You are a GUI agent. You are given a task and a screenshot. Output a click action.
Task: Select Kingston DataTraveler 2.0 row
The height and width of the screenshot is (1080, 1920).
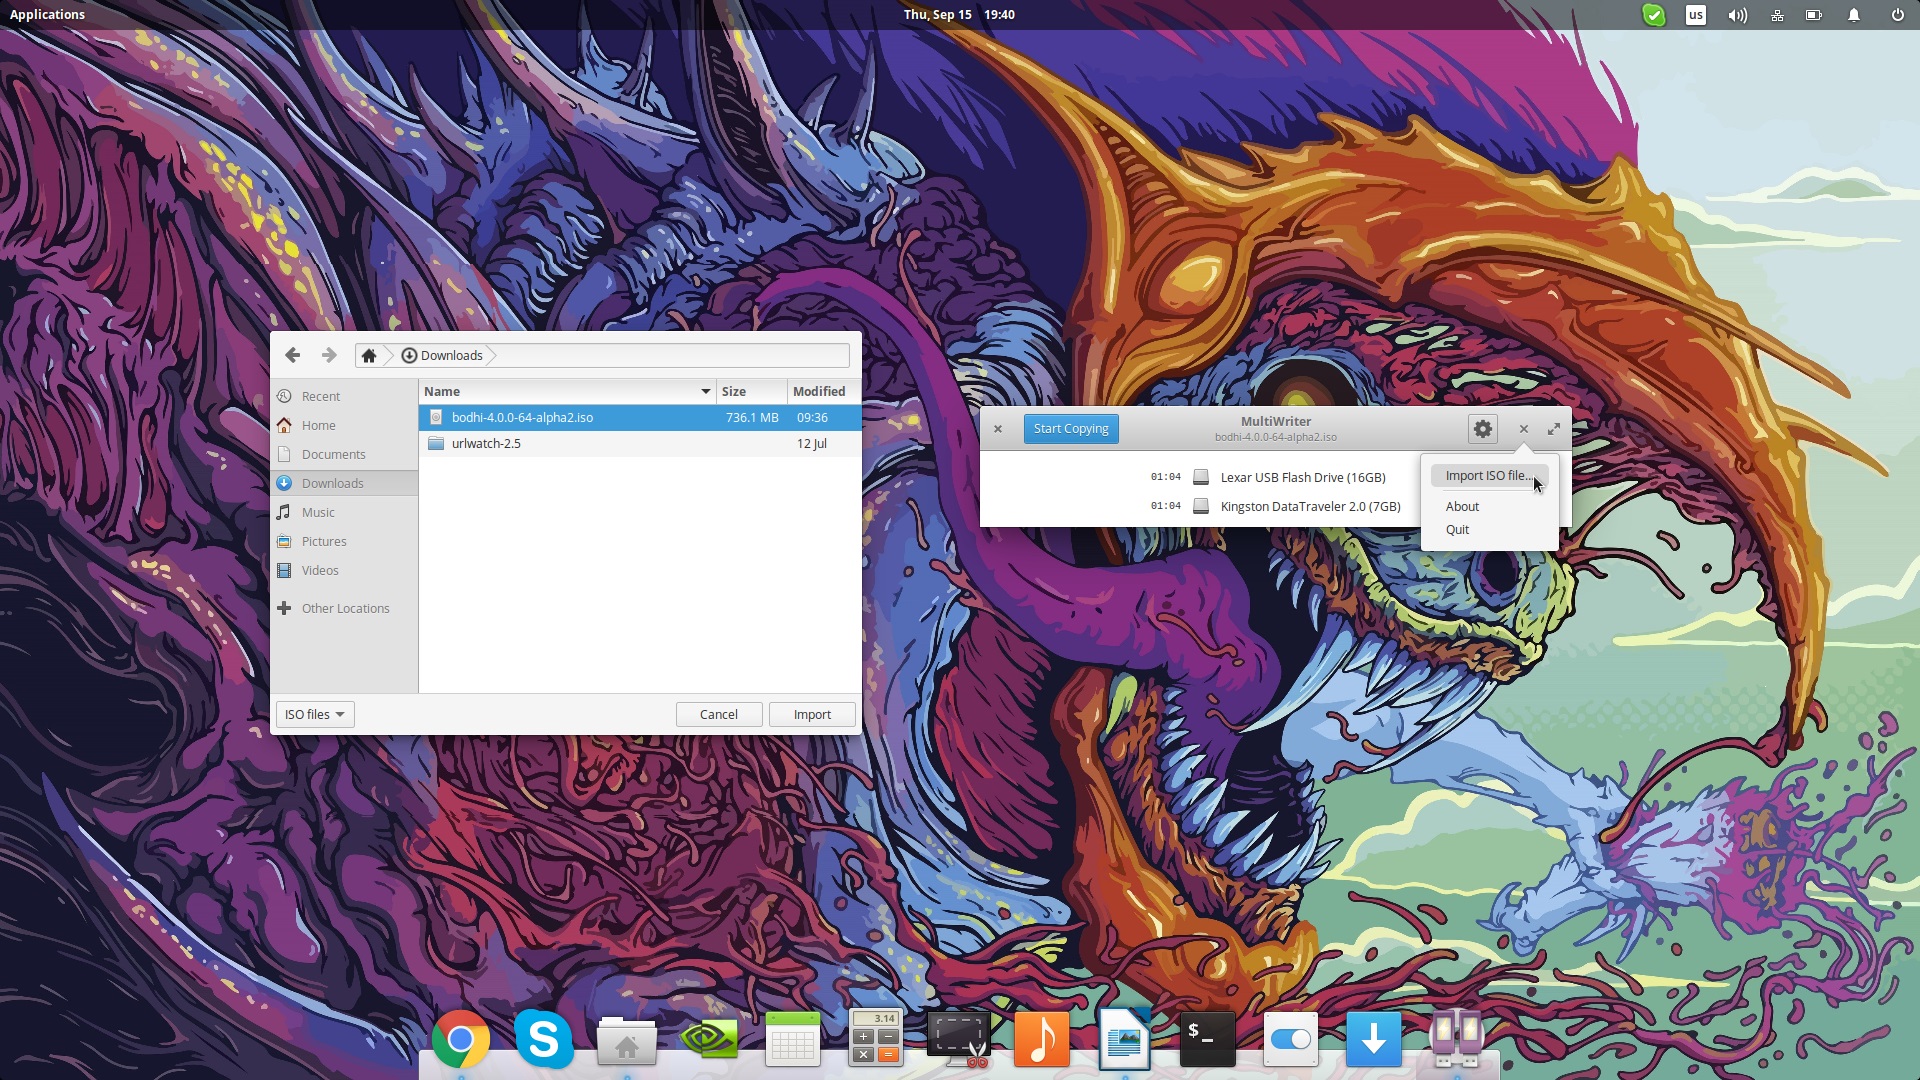(x=1275, y=506)
